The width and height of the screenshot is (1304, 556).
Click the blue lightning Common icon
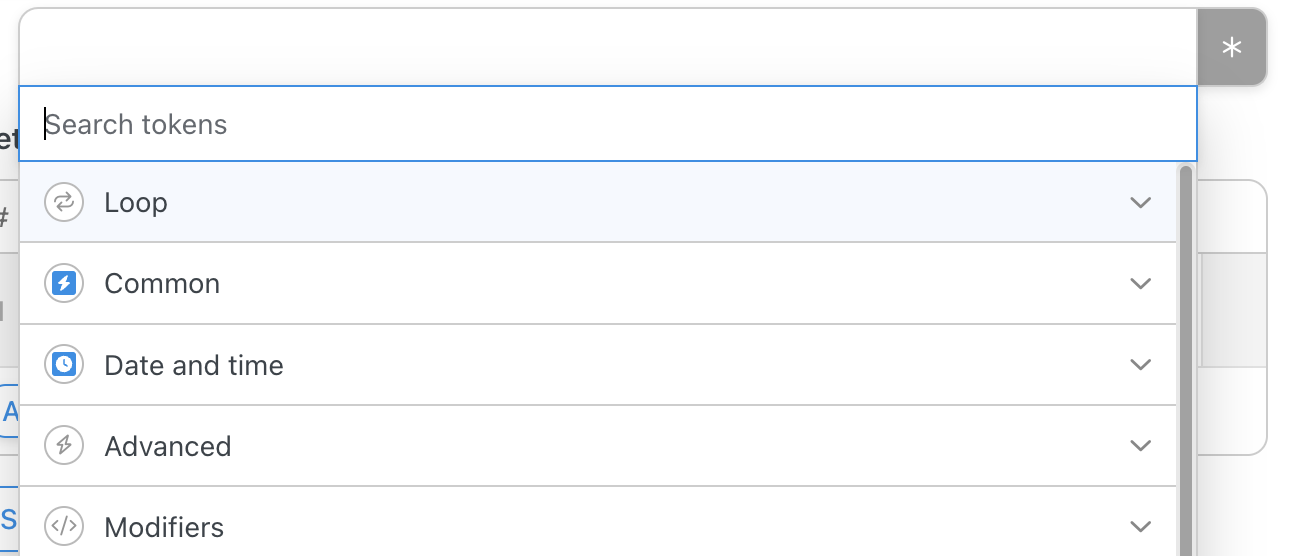[64, 284]
